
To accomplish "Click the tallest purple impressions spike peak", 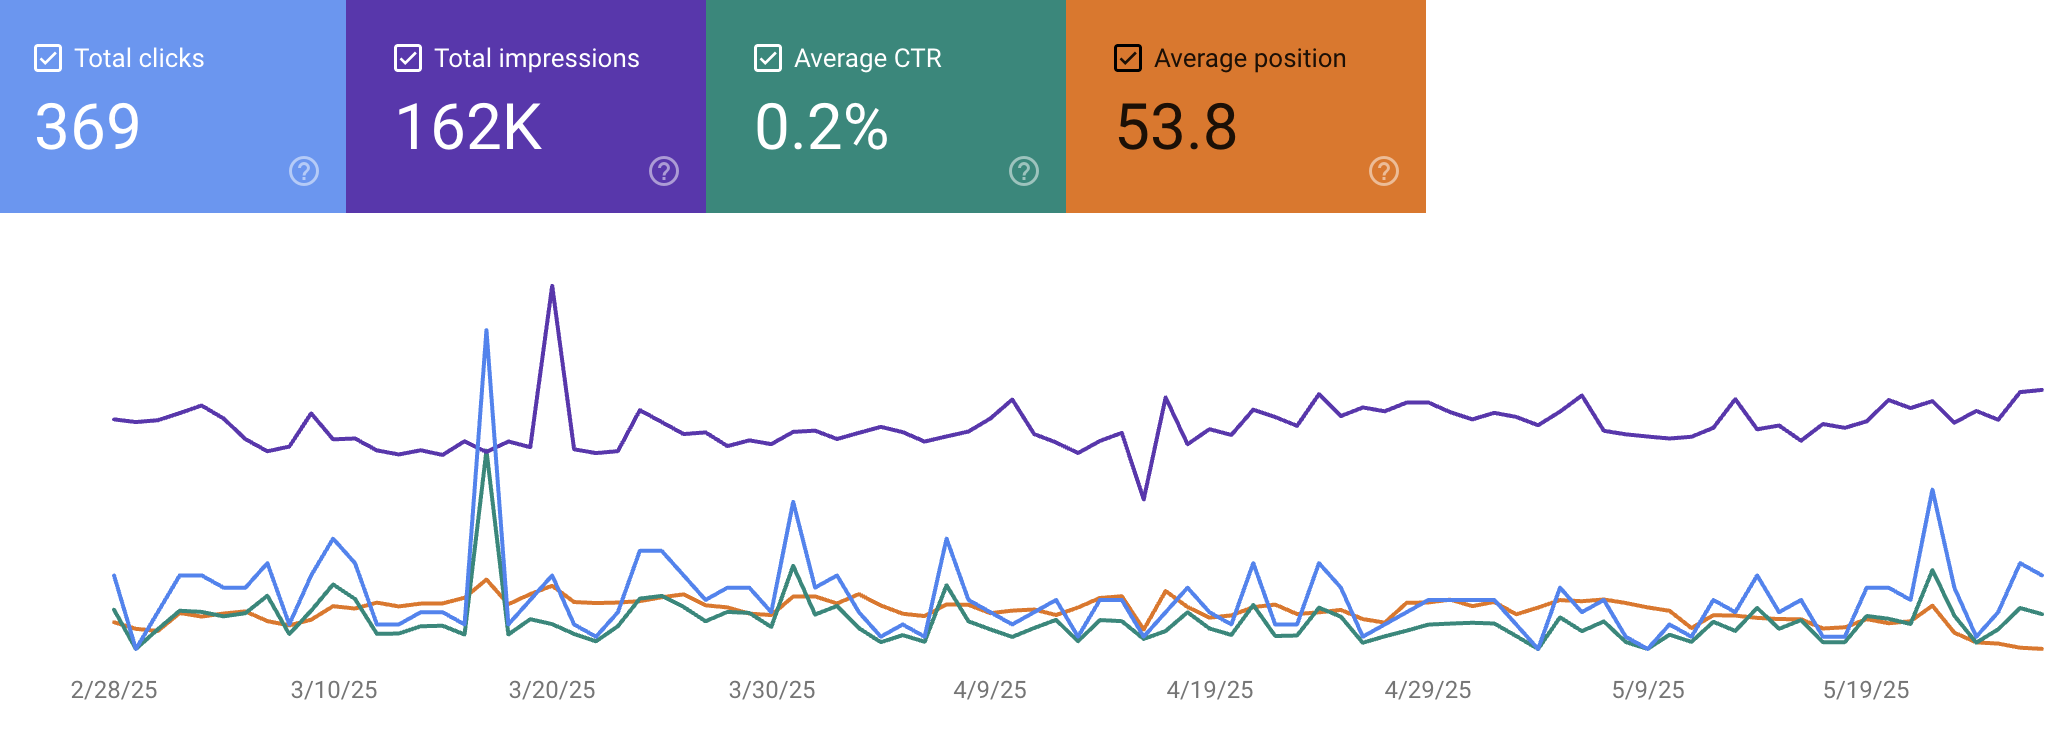I will click(x=552, y=287).
